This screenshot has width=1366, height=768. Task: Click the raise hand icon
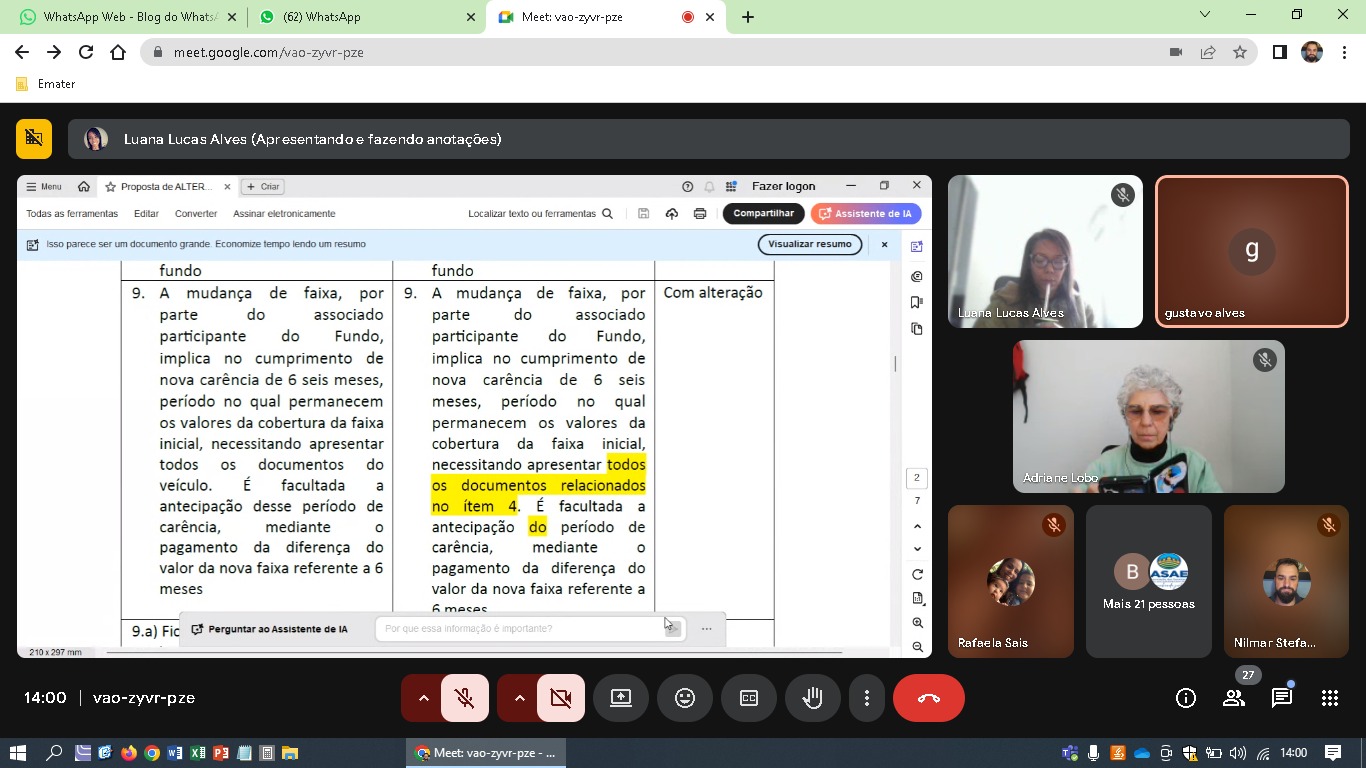click(812, 698)
